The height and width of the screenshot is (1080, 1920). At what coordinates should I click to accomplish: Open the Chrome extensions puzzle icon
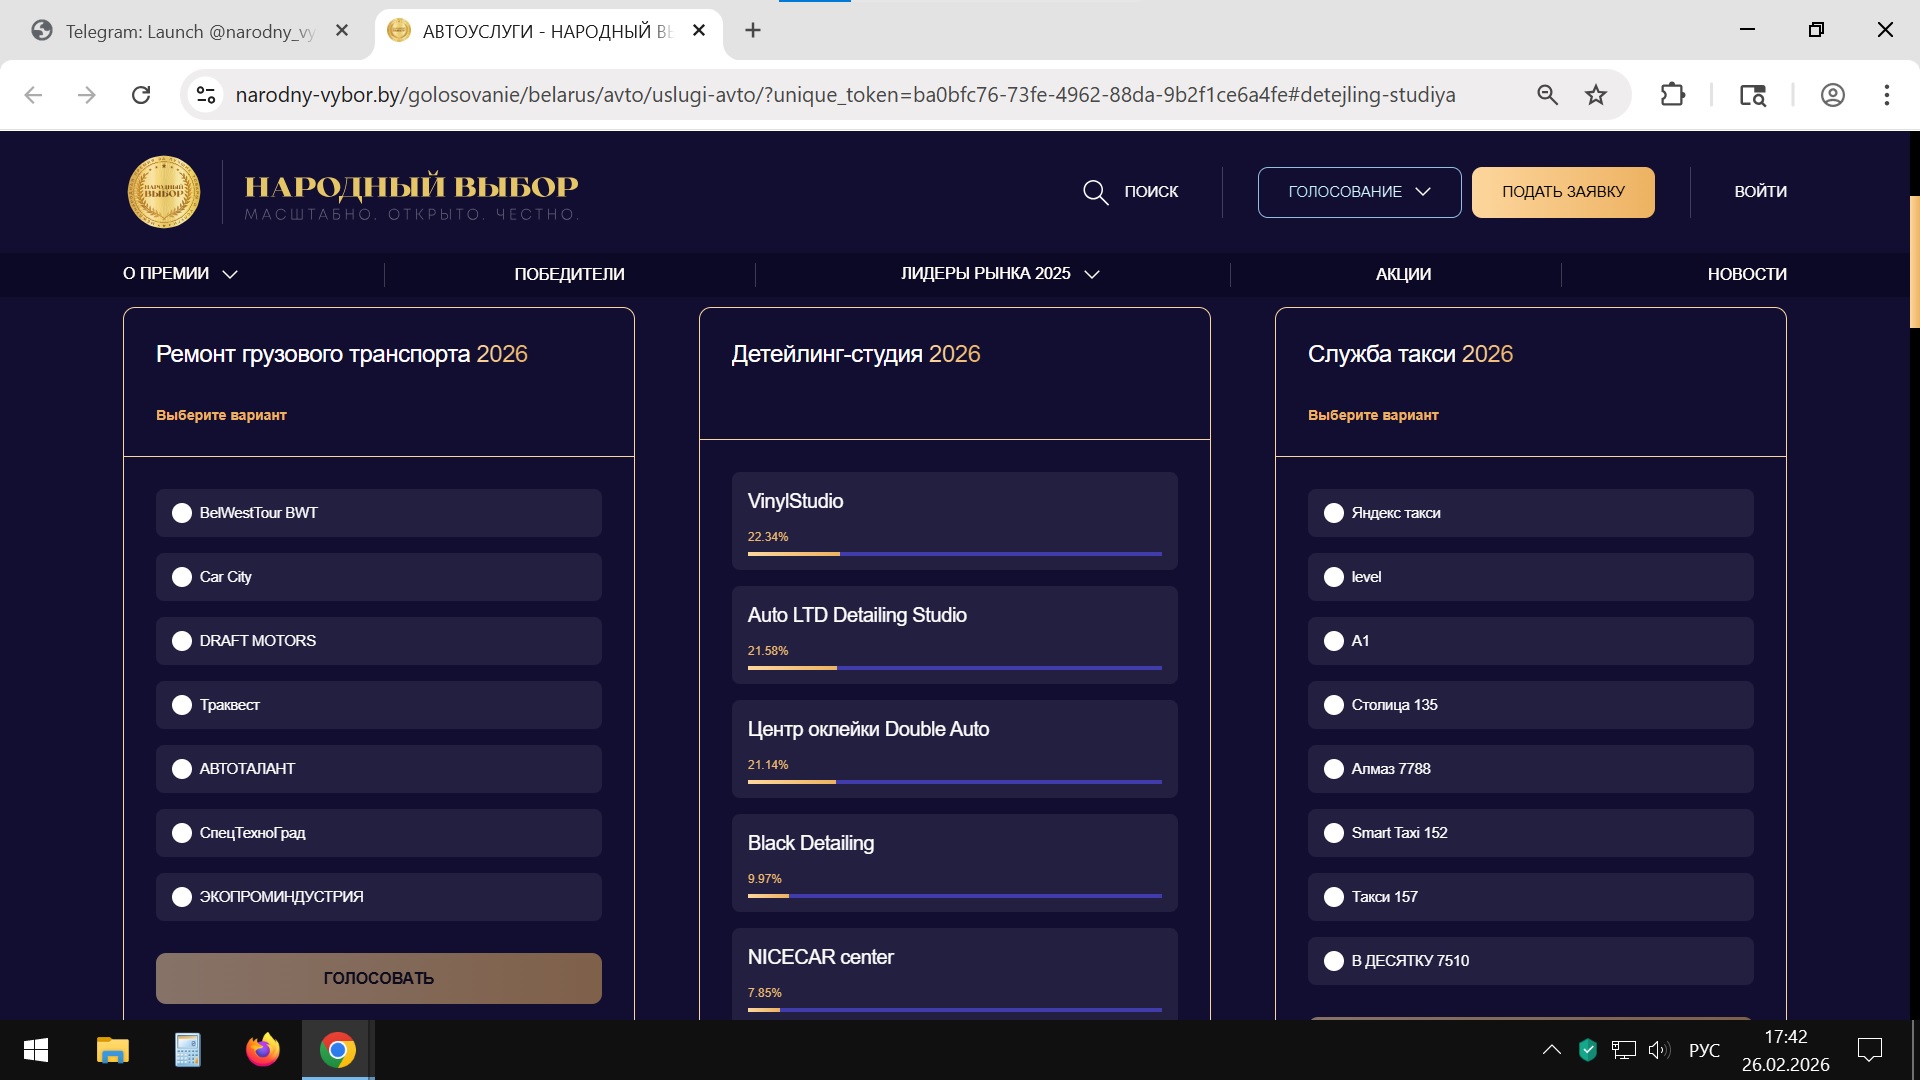click(1672, 95)
